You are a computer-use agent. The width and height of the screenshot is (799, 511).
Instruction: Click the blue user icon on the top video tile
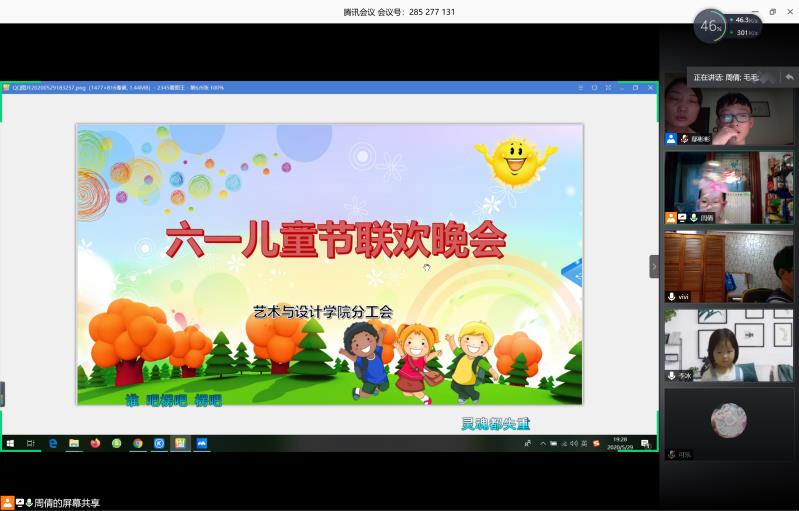671,139
